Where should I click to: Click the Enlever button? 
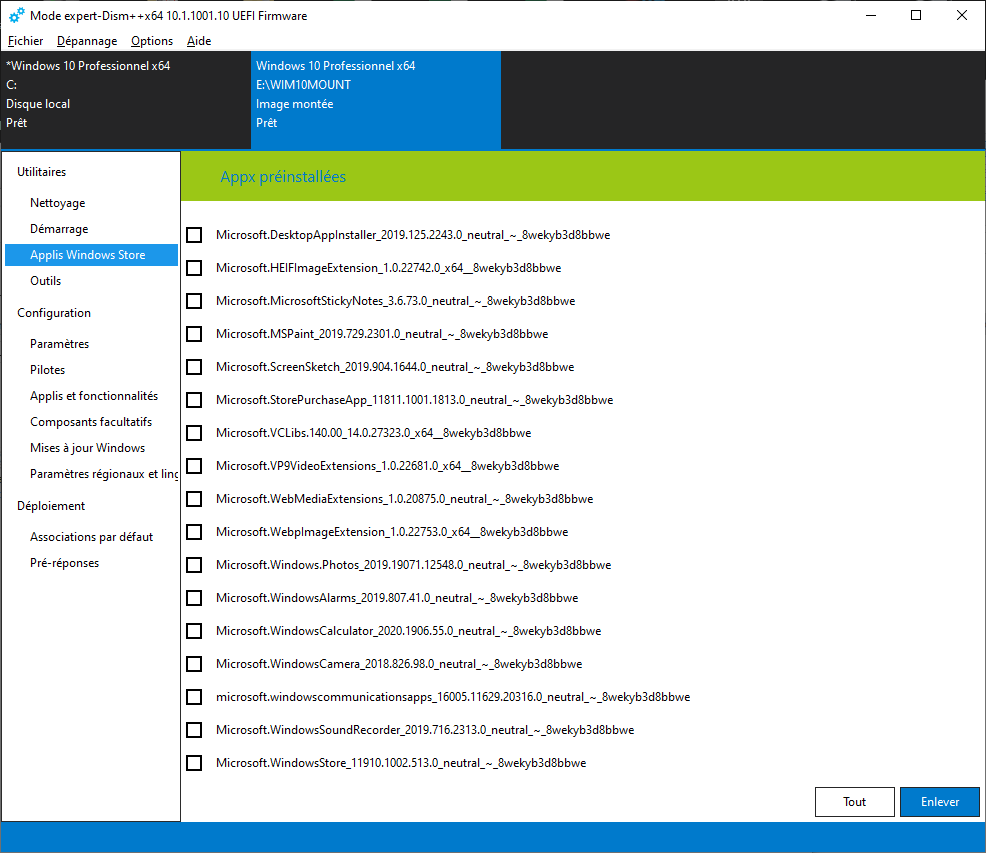point(939,802)
